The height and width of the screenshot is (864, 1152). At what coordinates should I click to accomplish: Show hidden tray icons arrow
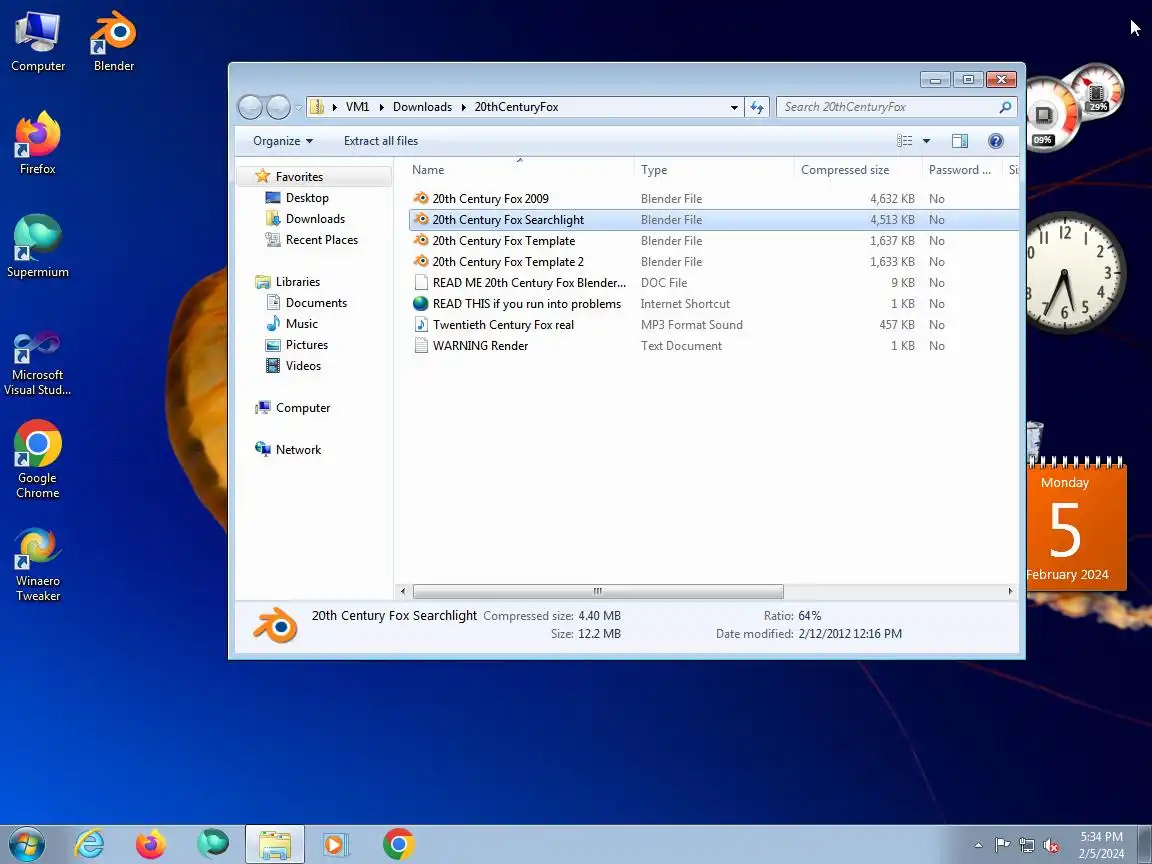[x=978, y=846]
